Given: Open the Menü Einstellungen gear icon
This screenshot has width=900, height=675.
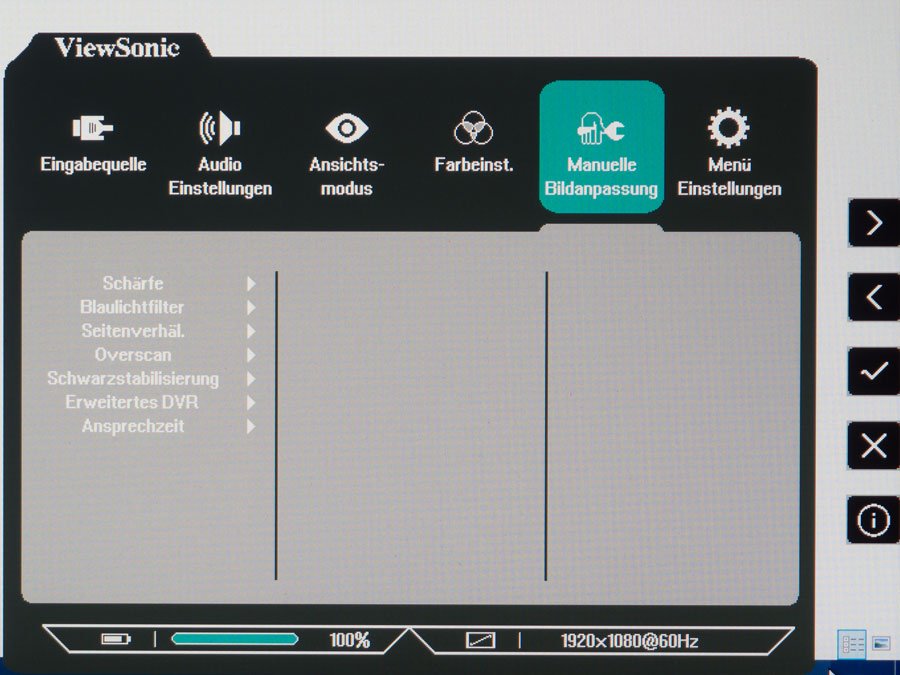Looking at the screenshot, I should point(728,128).
